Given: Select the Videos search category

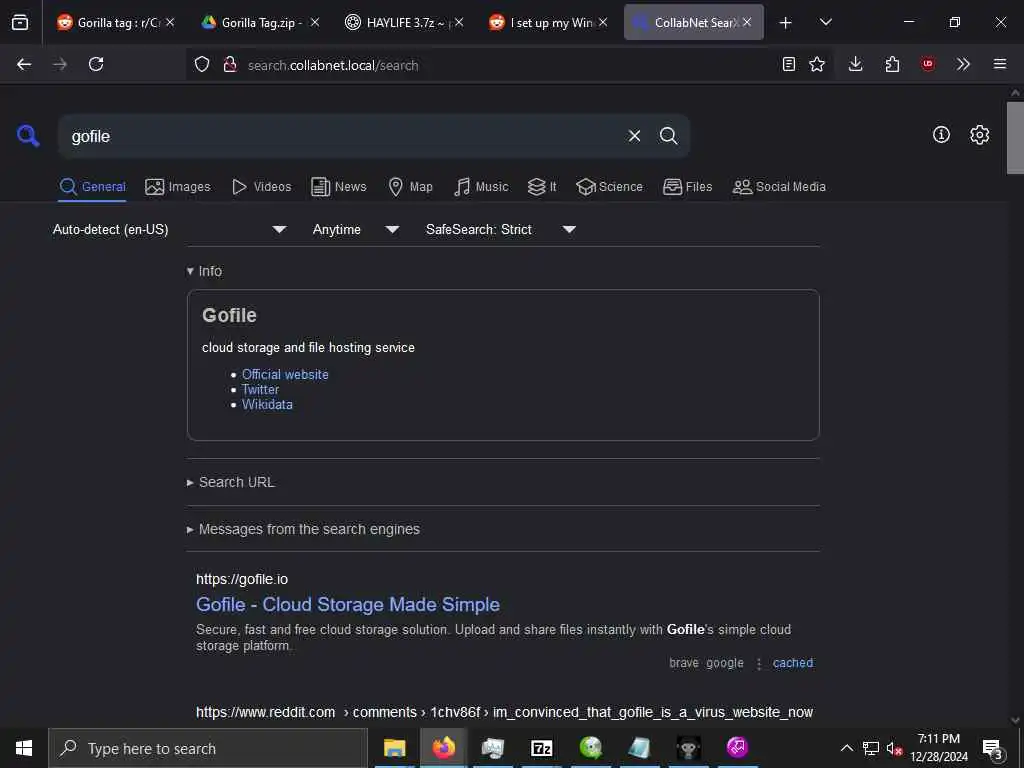Looking at the screenshot, I should point(262,187).
